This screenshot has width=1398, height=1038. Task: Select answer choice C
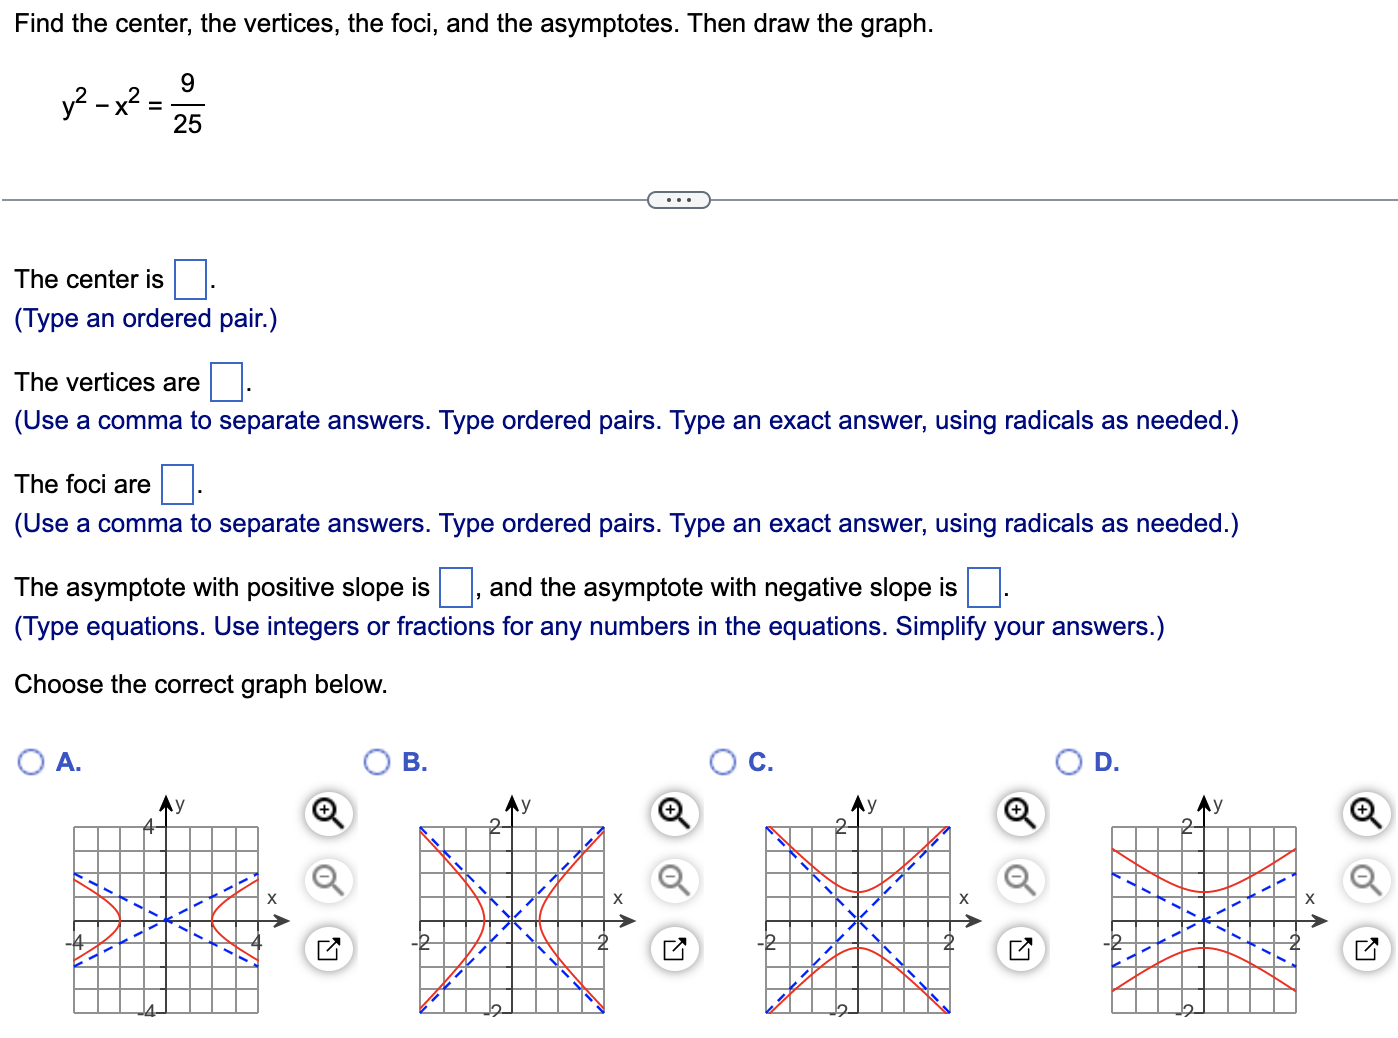[x=723, y=762]
